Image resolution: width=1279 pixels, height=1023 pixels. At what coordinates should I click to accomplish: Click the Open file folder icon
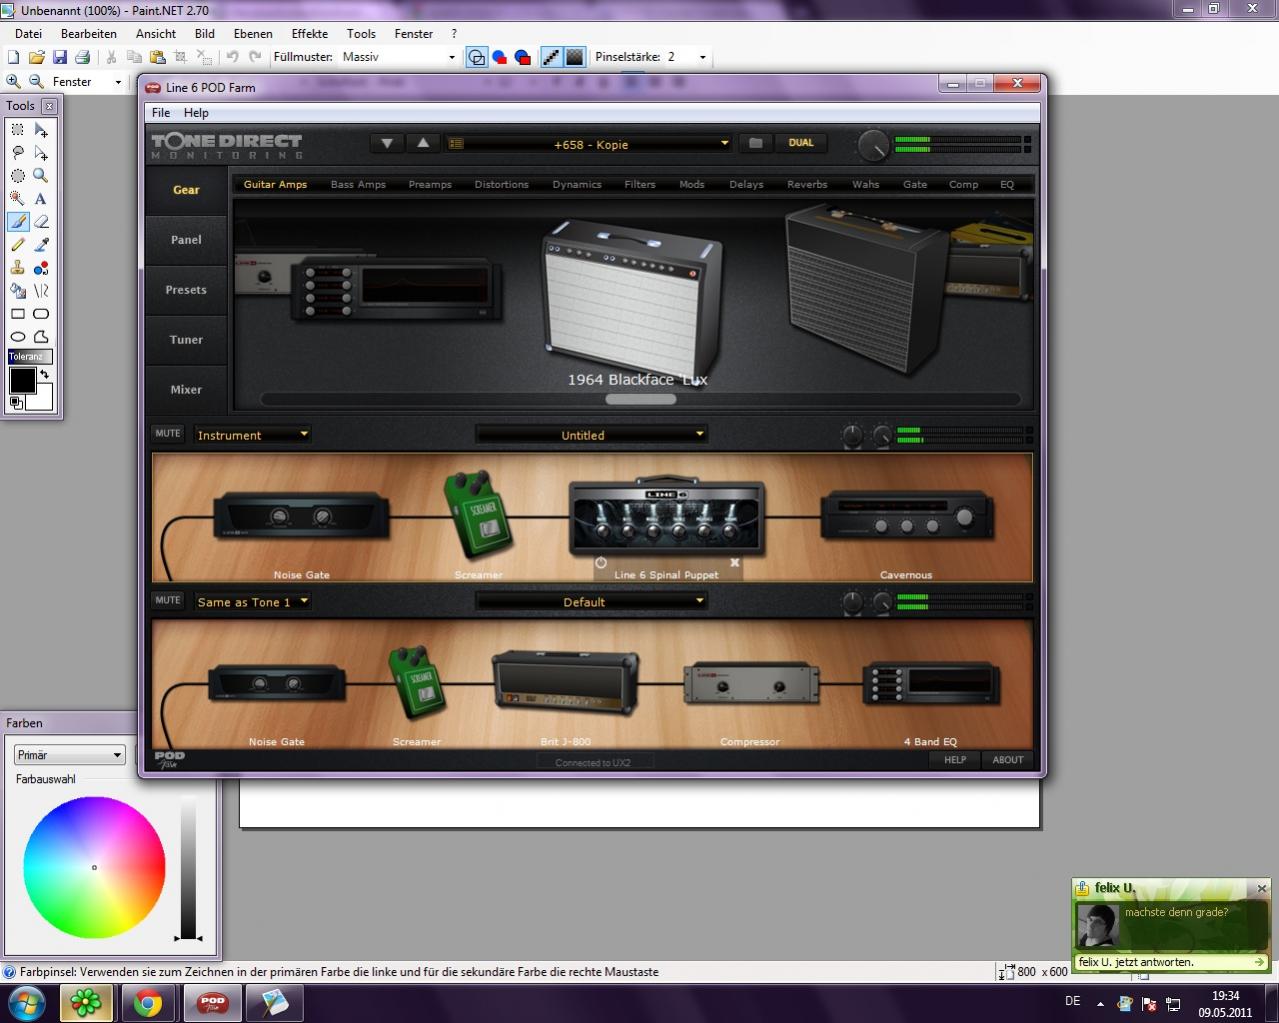[36, 57]
